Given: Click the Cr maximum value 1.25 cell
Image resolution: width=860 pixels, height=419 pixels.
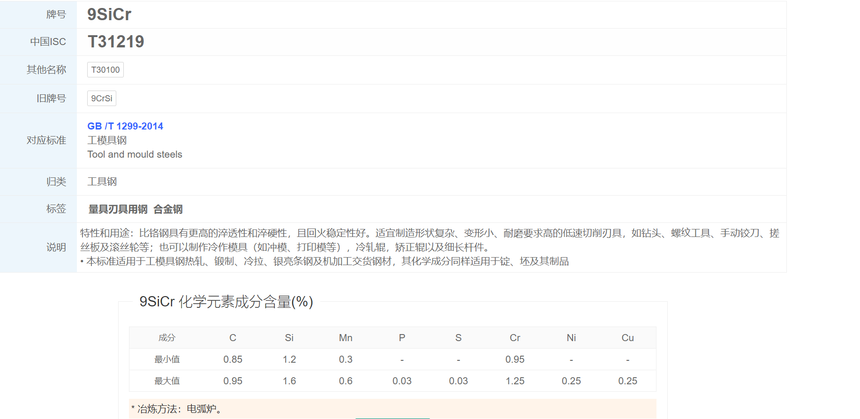Looking at the screenshot, I should coord(514,381).
